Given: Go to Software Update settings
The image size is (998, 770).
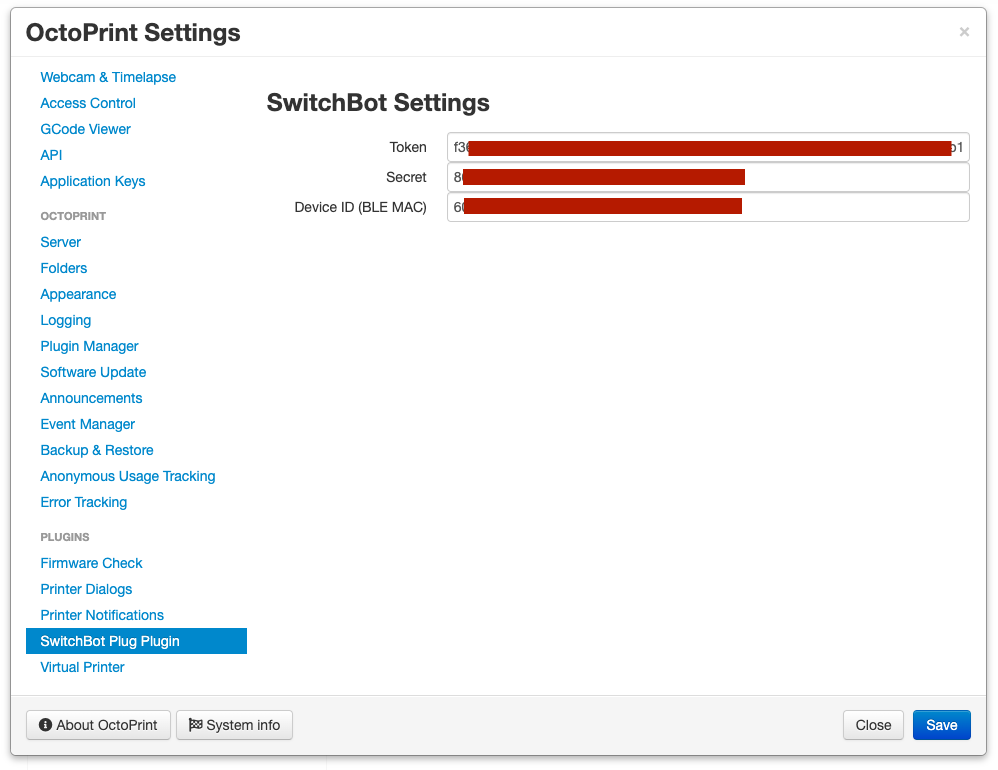Looking at the screenshot, I should (93, 372).
